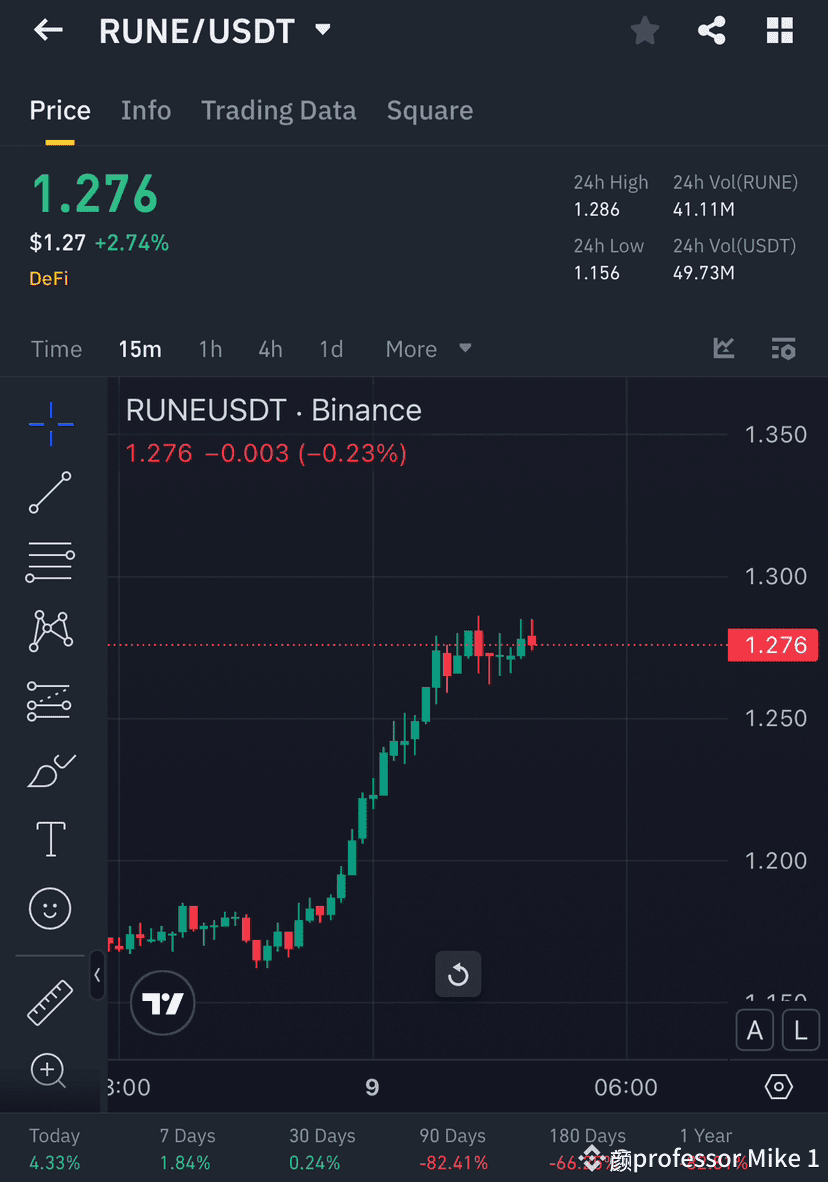Switch to the Trading Data tab
The height and width of the screenshot is (1182, 828).
(x=278, y=110)
